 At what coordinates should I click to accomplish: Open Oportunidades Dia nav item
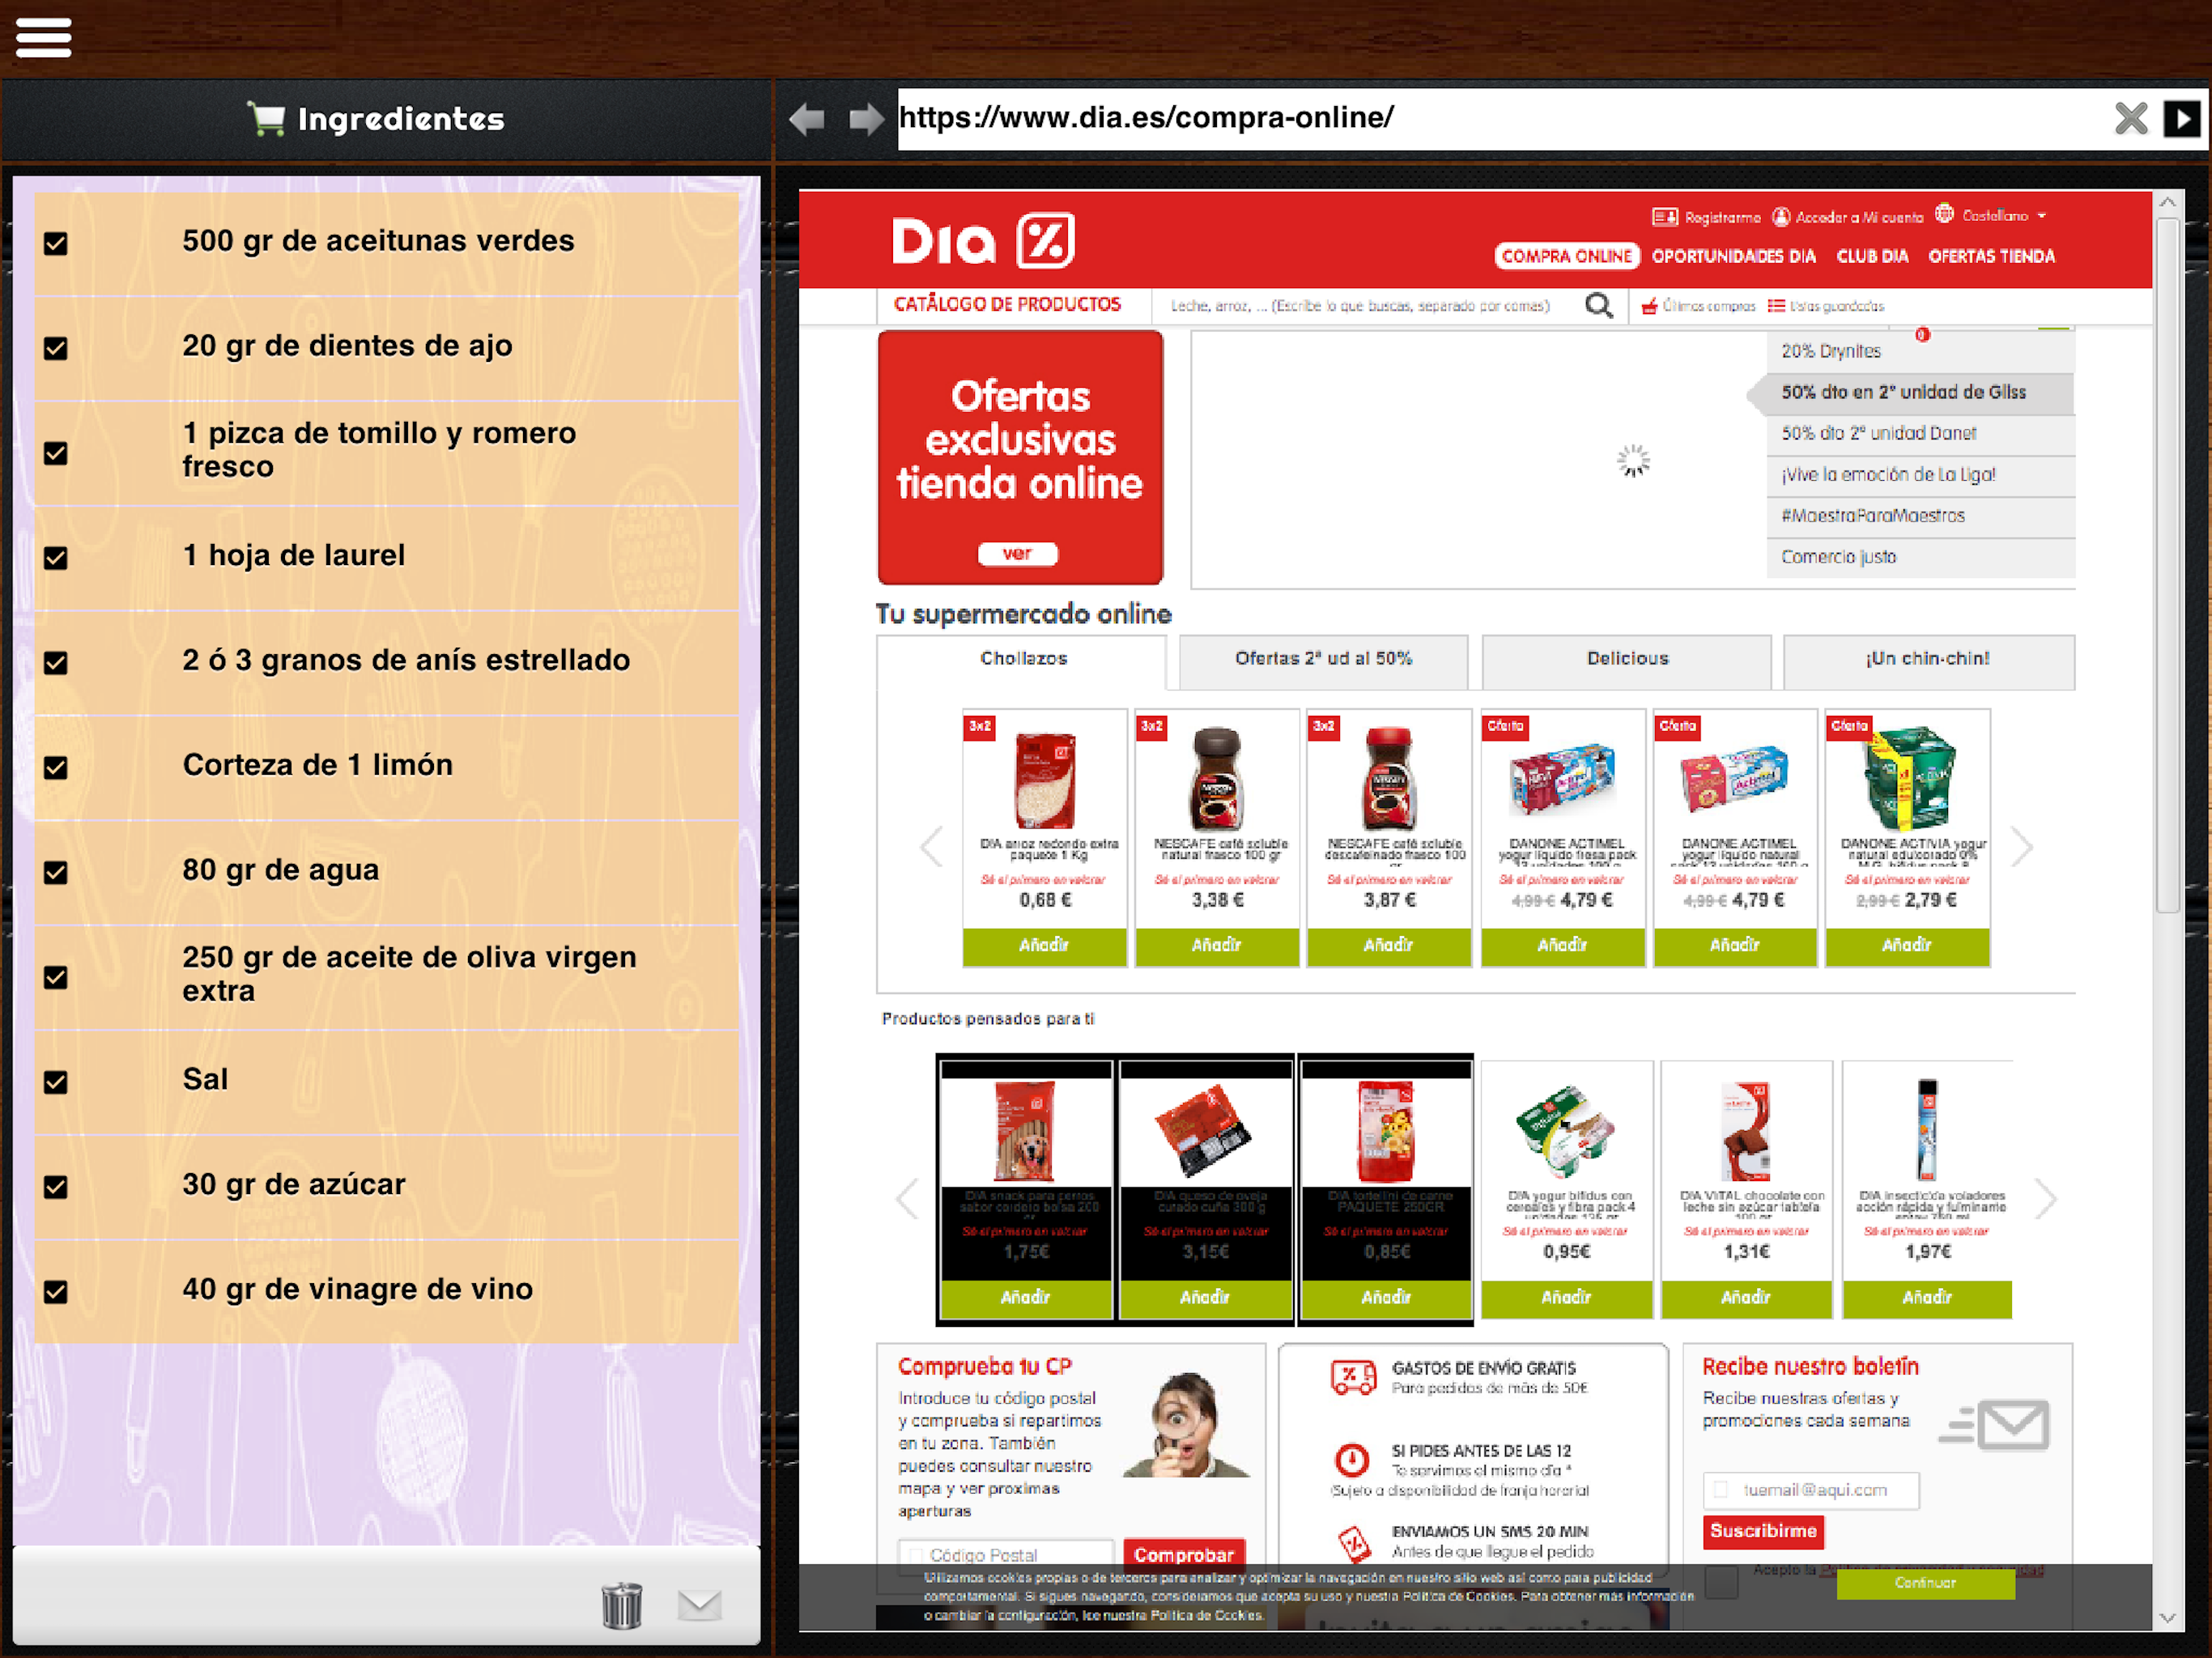pyautogui.click(x=1733, y=256)
